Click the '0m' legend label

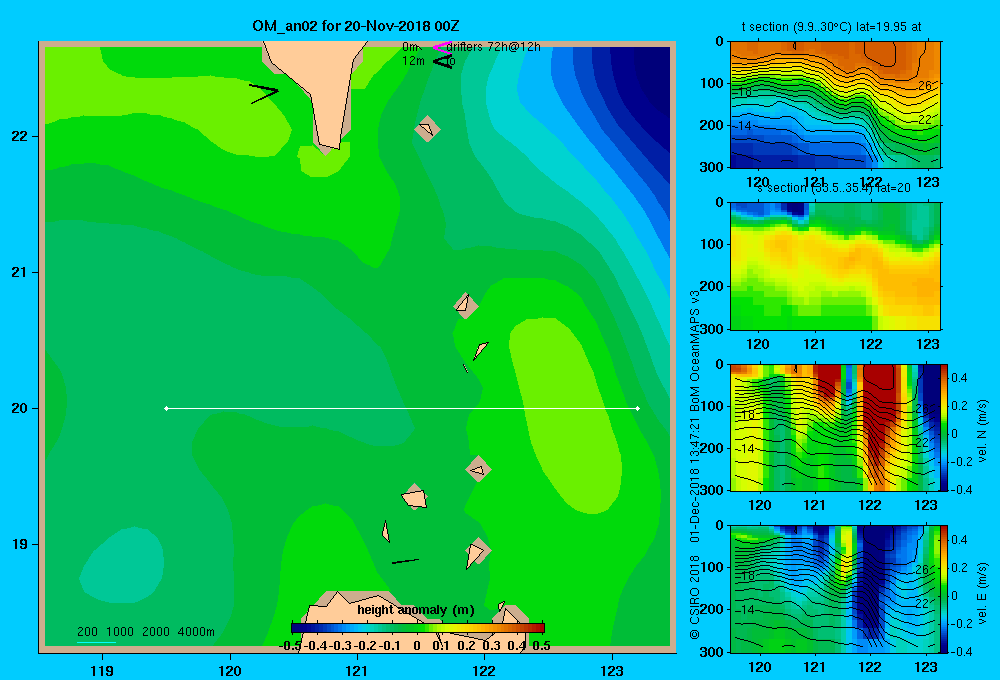pos(410,47)
